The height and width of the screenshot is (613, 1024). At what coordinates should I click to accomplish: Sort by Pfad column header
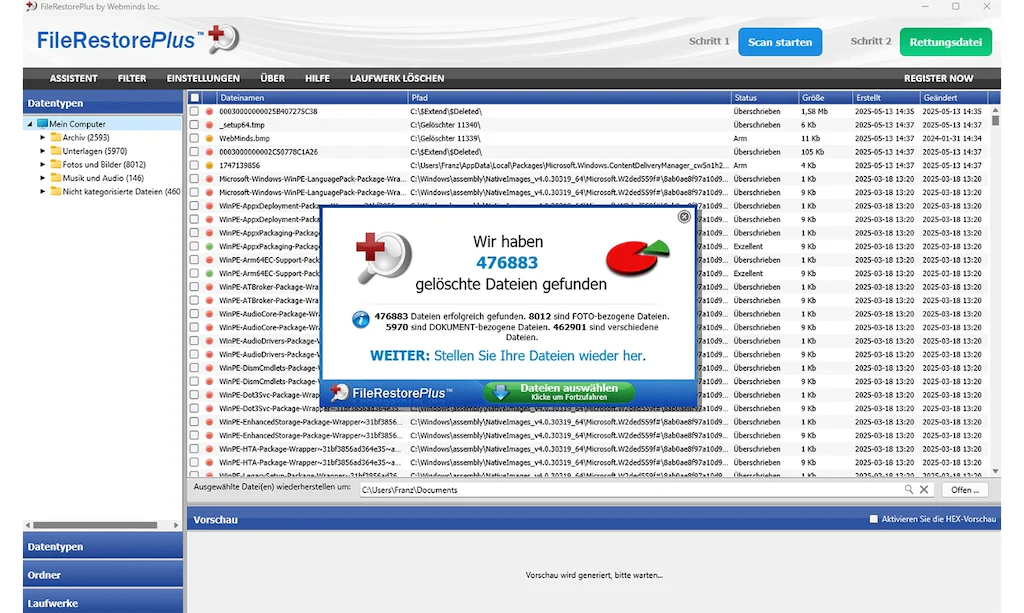[x=569, y=98]
